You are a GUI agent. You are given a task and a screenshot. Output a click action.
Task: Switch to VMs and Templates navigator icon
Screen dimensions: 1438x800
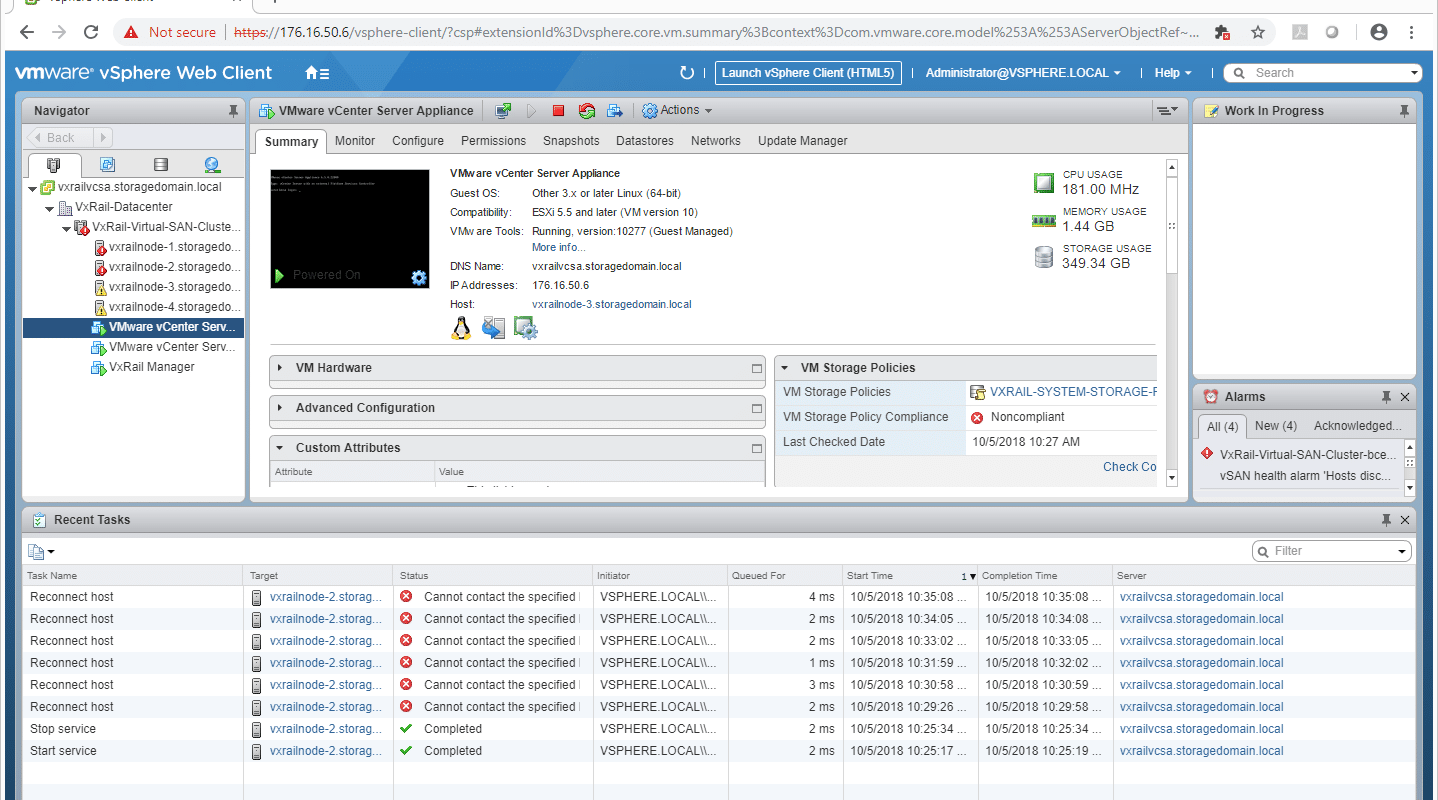click(x=108, y=165)
